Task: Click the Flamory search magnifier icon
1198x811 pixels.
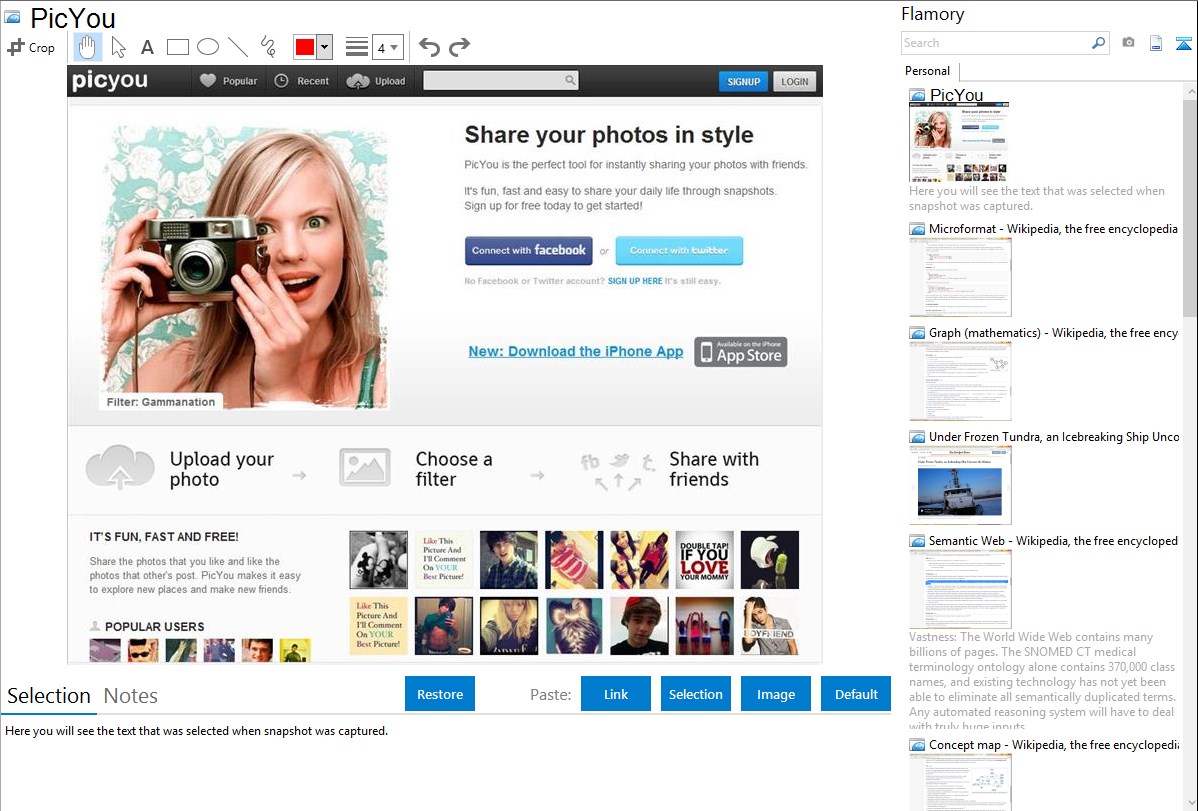Action: tap(1099, 43)
